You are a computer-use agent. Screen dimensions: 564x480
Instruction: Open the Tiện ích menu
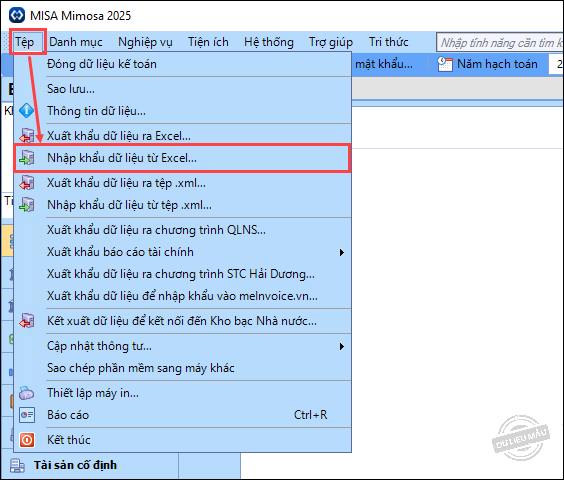[x=208, y=42]
